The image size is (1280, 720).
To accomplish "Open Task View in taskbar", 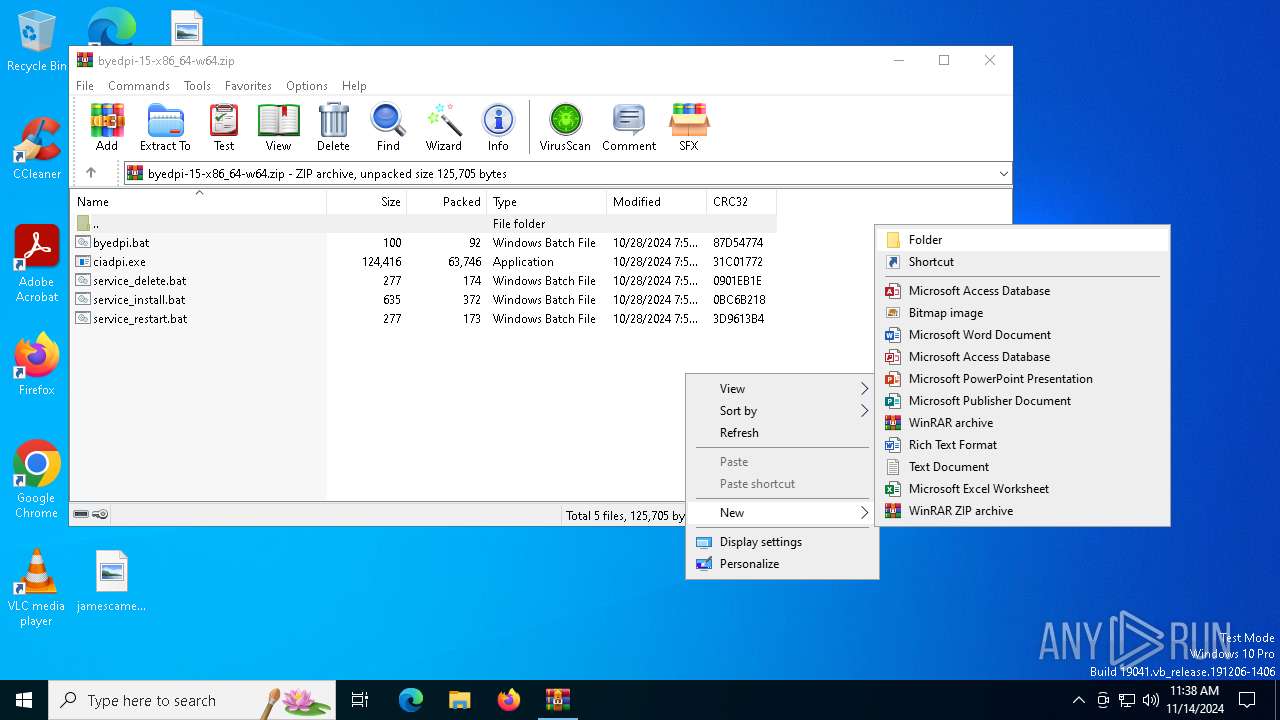I will coord(360,700).
